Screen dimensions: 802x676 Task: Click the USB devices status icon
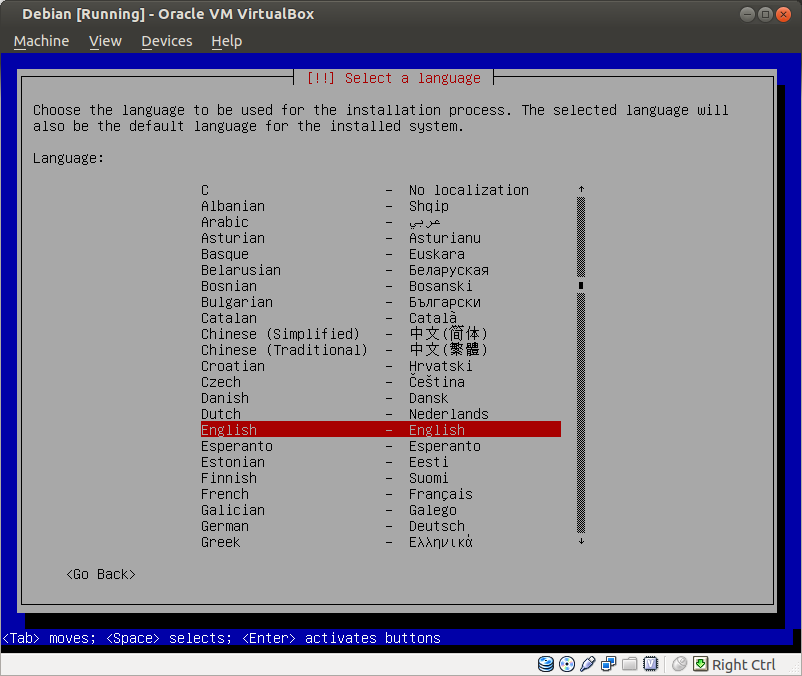tap(588, 664)
